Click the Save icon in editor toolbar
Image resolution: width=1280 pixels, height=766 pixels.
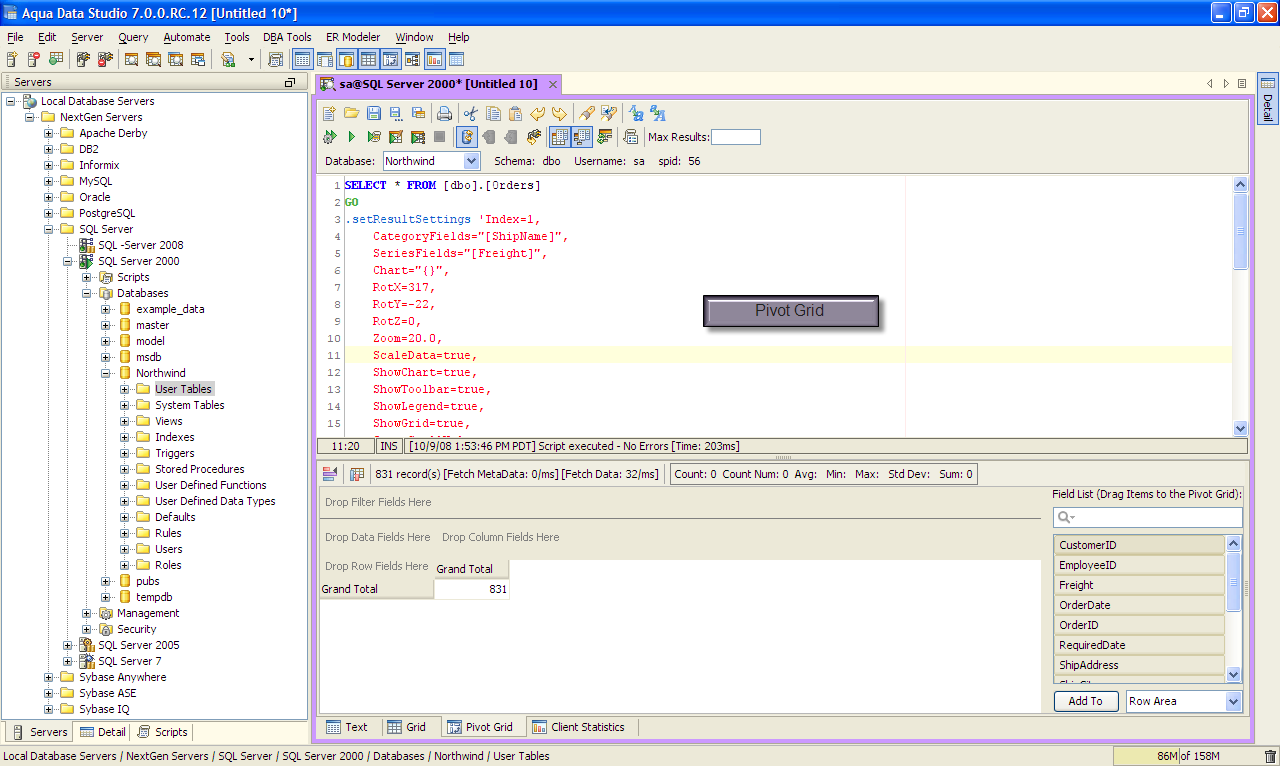click(x=373, y=113)
